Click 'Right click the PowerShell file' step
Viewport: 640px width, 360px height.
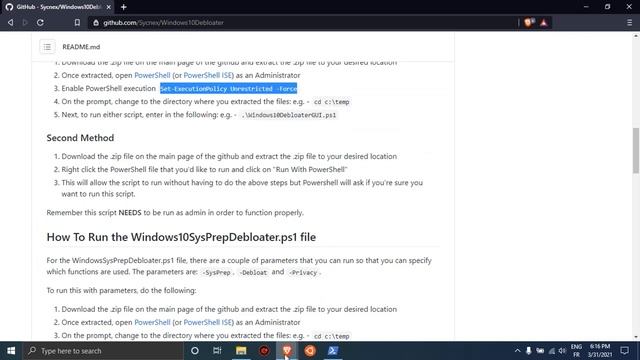click(204, 169)
